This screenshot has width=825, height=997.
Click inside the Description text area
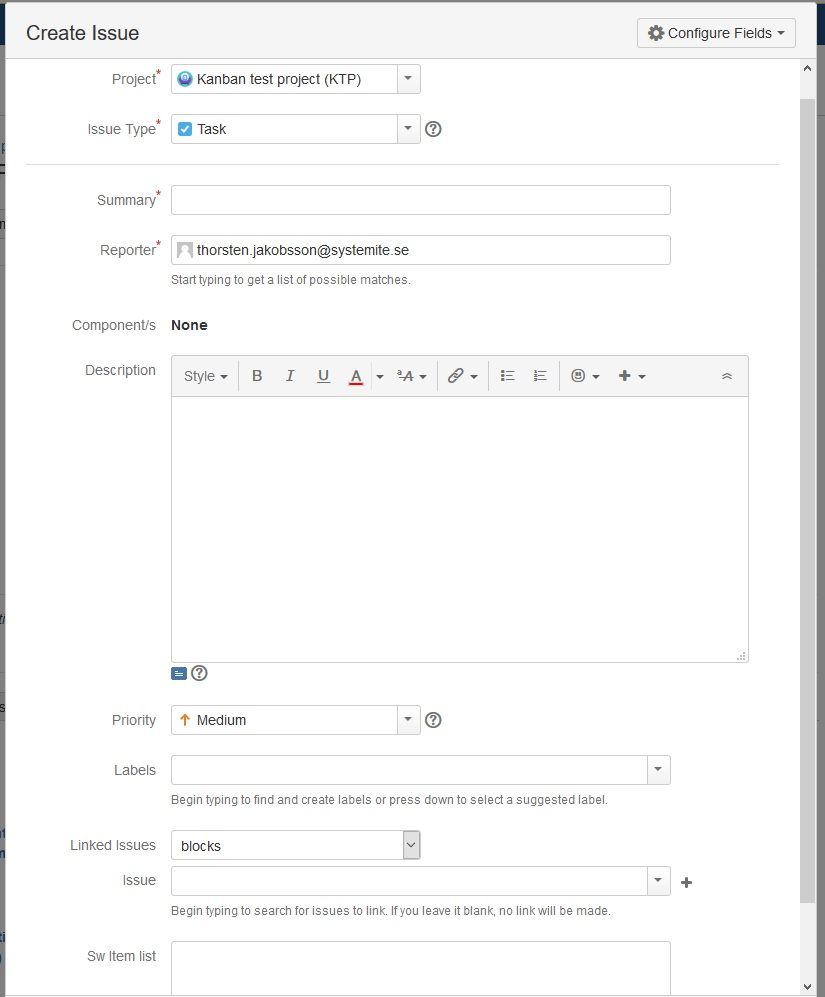click(459, 530)
